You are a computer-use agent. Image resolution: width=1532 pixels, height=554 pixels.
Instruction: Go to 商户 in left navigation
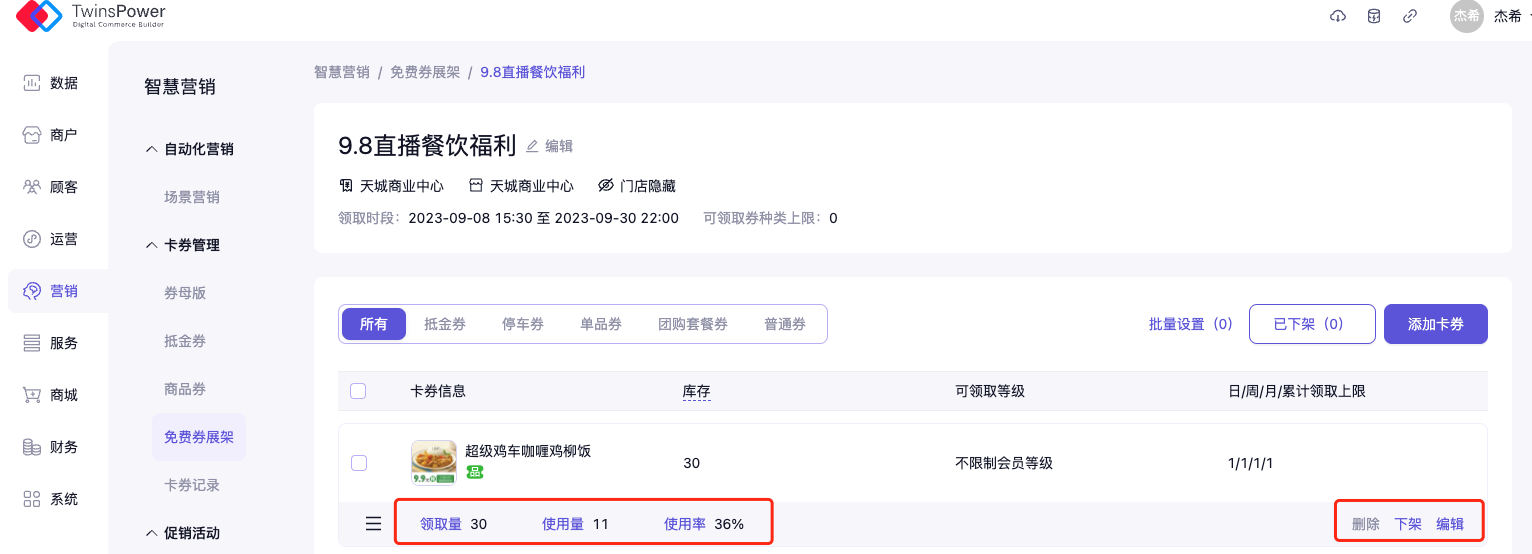tap(52, 135)
